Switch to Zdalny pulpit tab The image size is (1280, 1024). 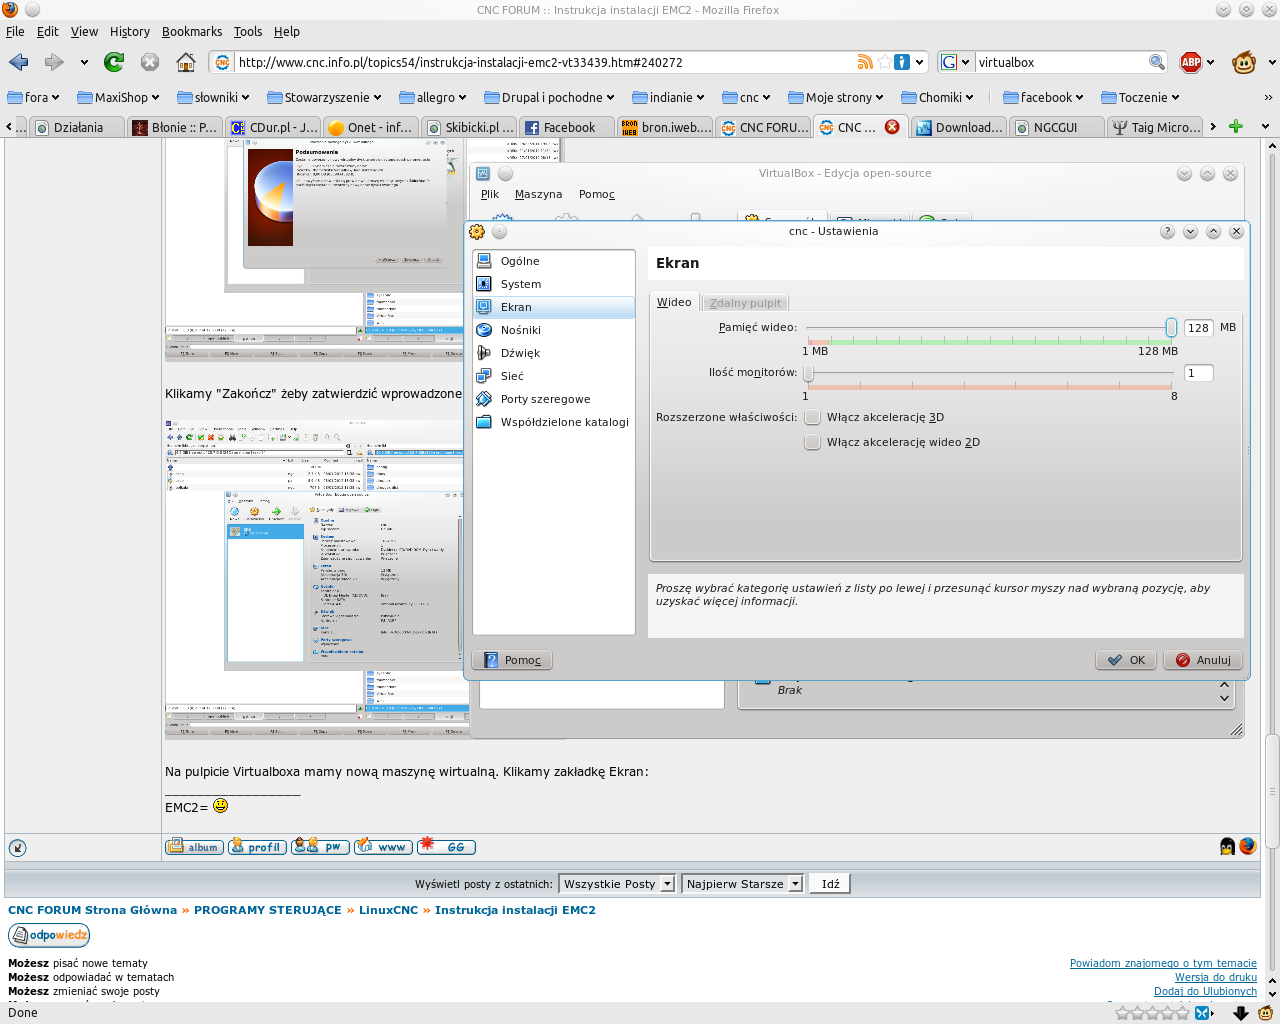(745, 303)
